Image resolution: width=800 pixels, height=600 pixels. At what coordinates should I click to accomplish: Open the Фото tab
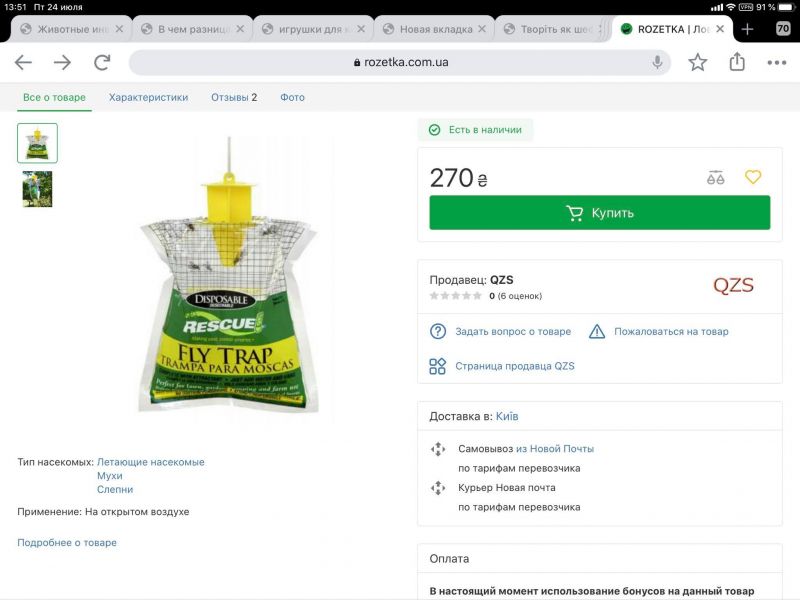(292, 97)
